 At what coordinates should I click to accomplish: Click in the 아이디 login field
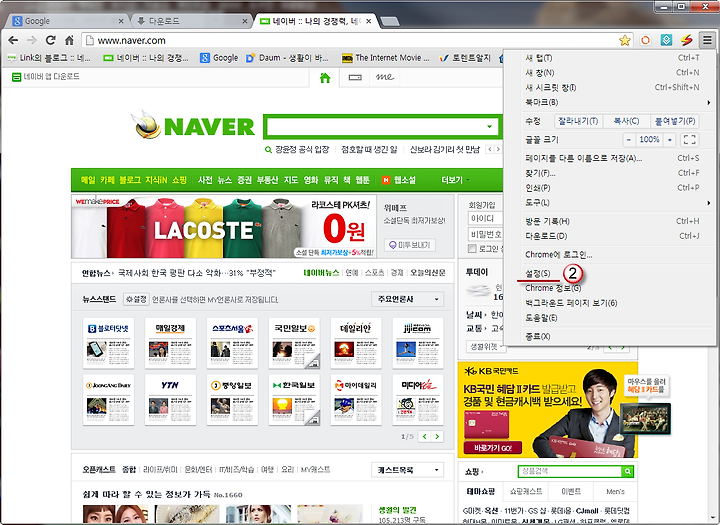[x=486, y=219]
